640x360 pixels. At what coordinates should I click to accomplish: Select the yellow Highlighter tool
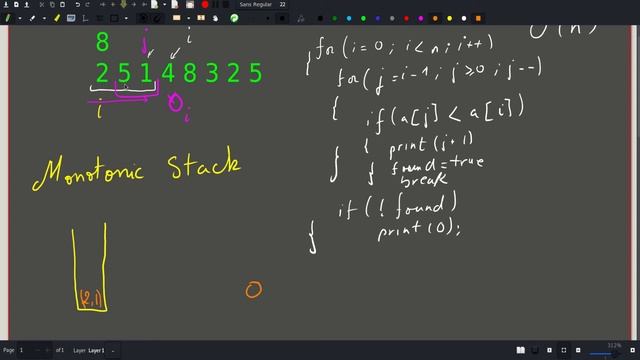click(57, 18)
